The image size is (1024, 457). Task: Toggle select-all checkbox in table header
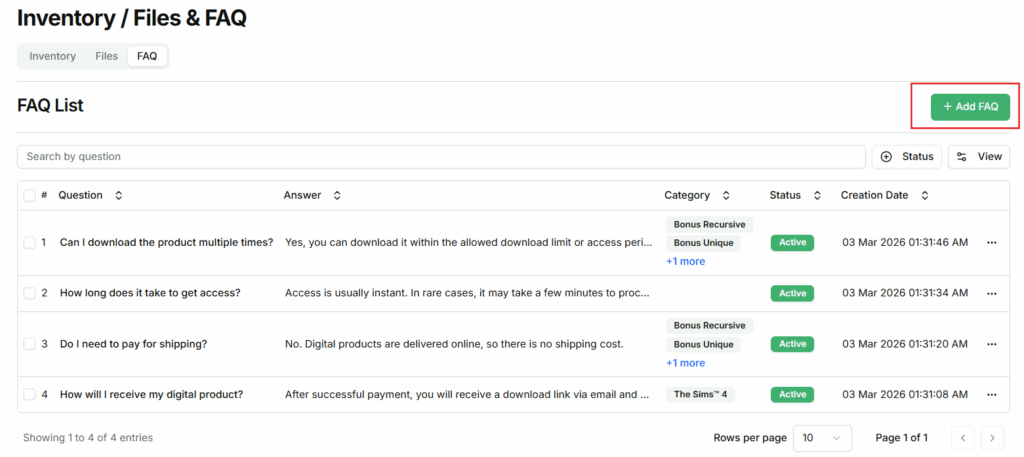[29, 196]
